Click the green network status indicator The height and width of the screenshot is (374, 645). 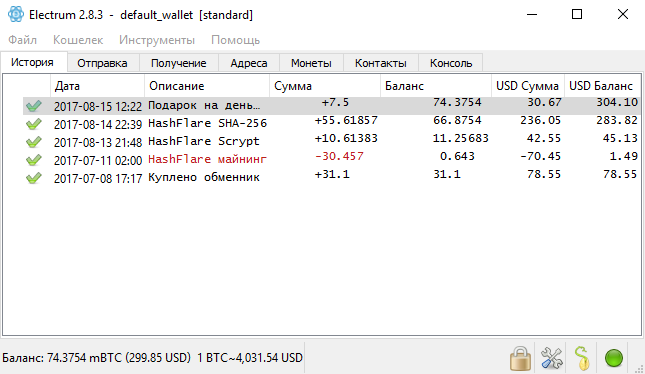pos(614,358)
